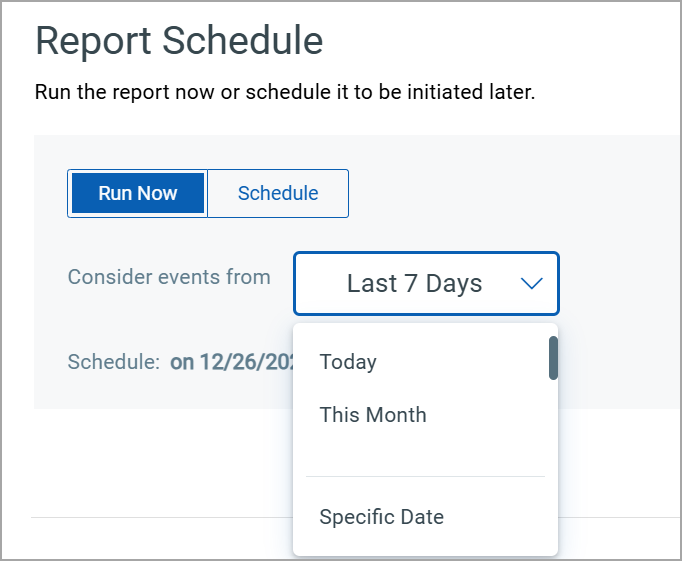Click the Consider events from label

coord(169,277)
